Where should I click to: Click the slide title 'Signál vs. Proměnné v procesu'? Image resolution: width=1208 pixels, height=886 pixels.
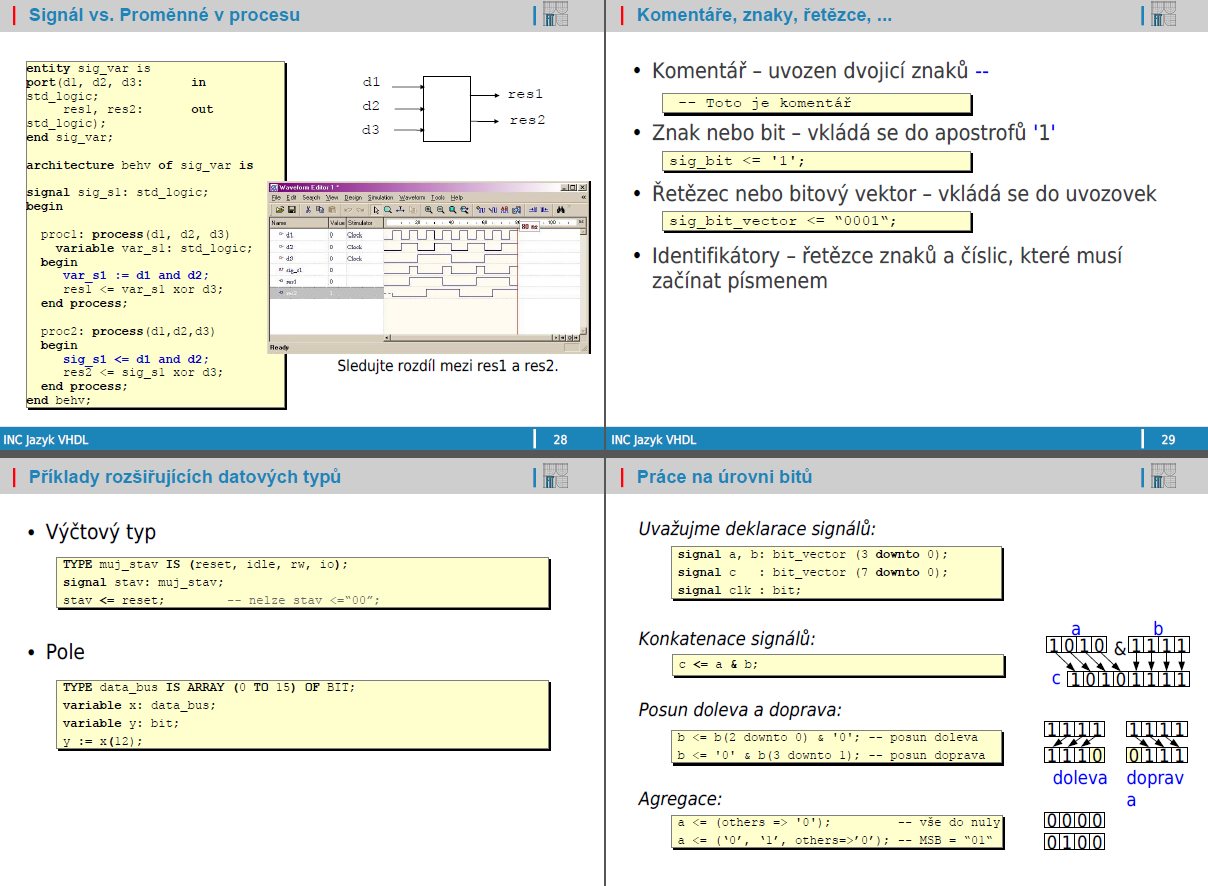pyautogui.click(x=164, y=15)
